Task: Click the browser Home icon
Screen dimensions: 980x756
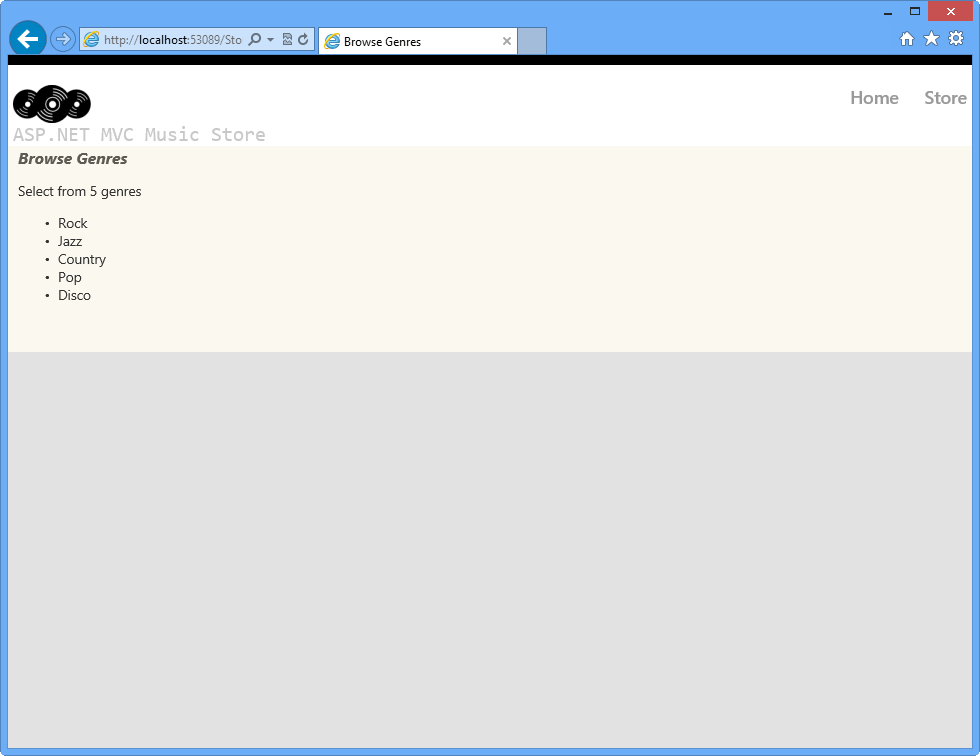Action: (x=906, y=38)
